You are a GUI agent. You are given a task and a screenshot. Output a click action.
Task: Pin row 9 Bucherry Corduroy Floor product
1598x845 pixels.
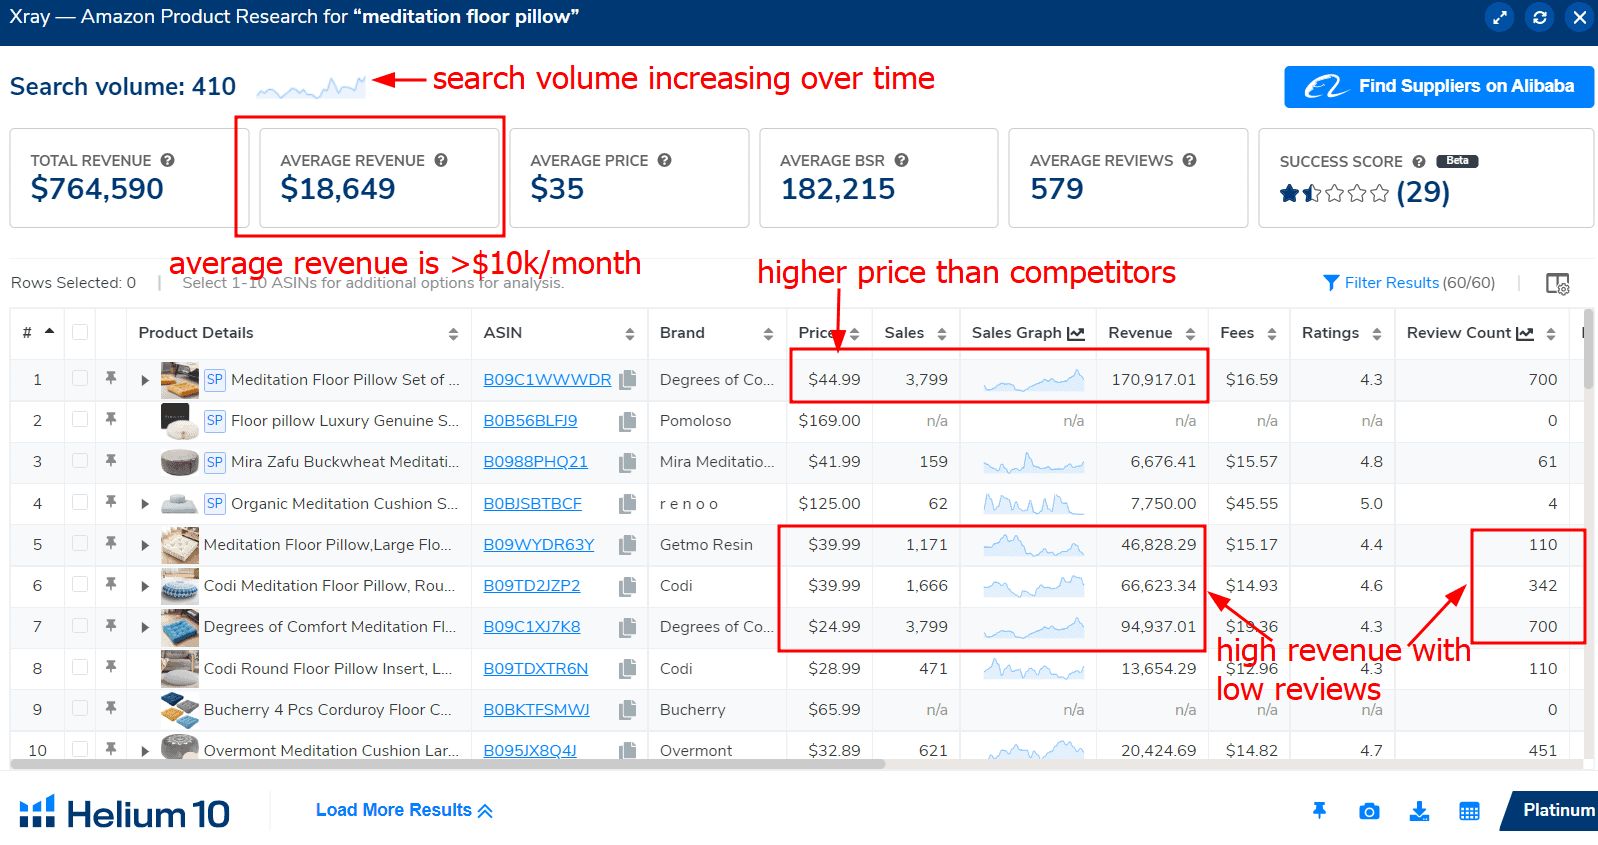[x=111, y=708]
